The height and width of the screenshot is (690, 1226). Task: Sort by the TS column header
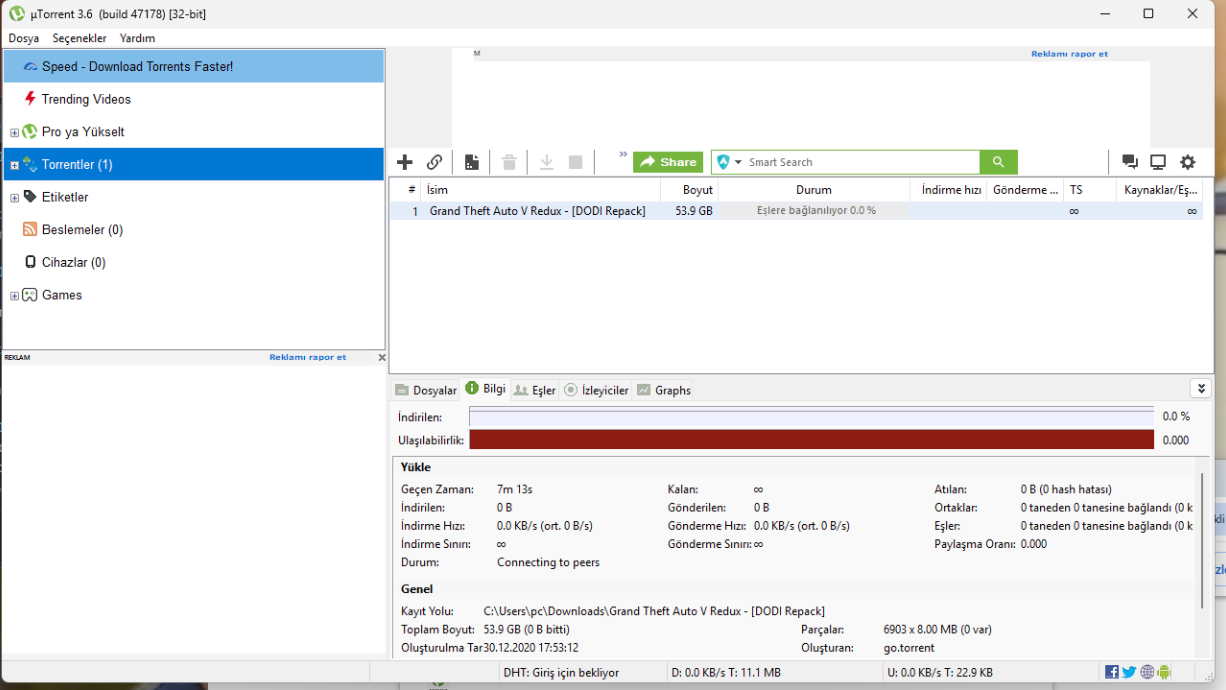click(x=1090, y=189)
